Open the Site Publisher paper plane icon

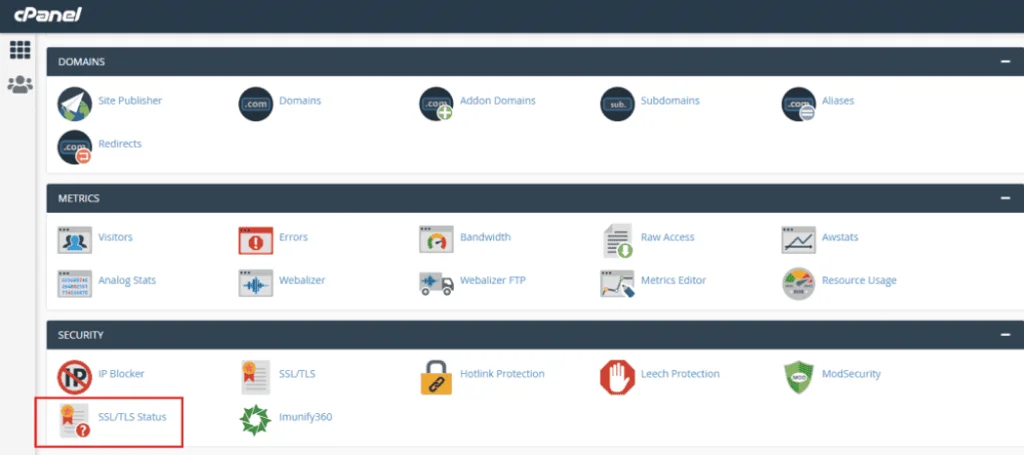point(74,104)
